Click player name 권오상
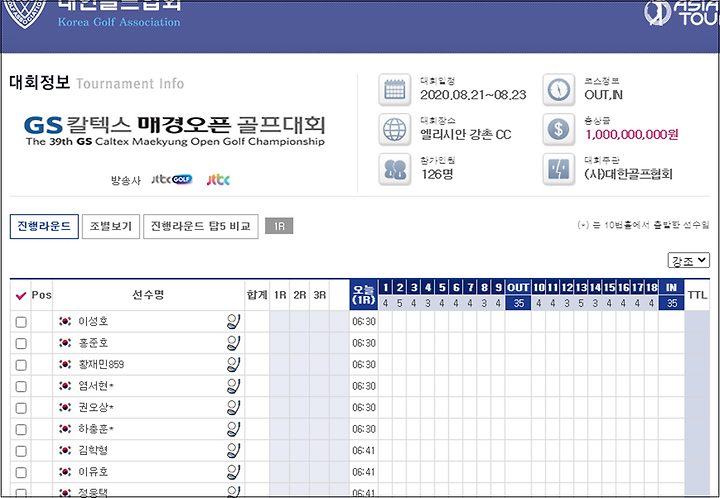720x498 pixels. [96, 408]
